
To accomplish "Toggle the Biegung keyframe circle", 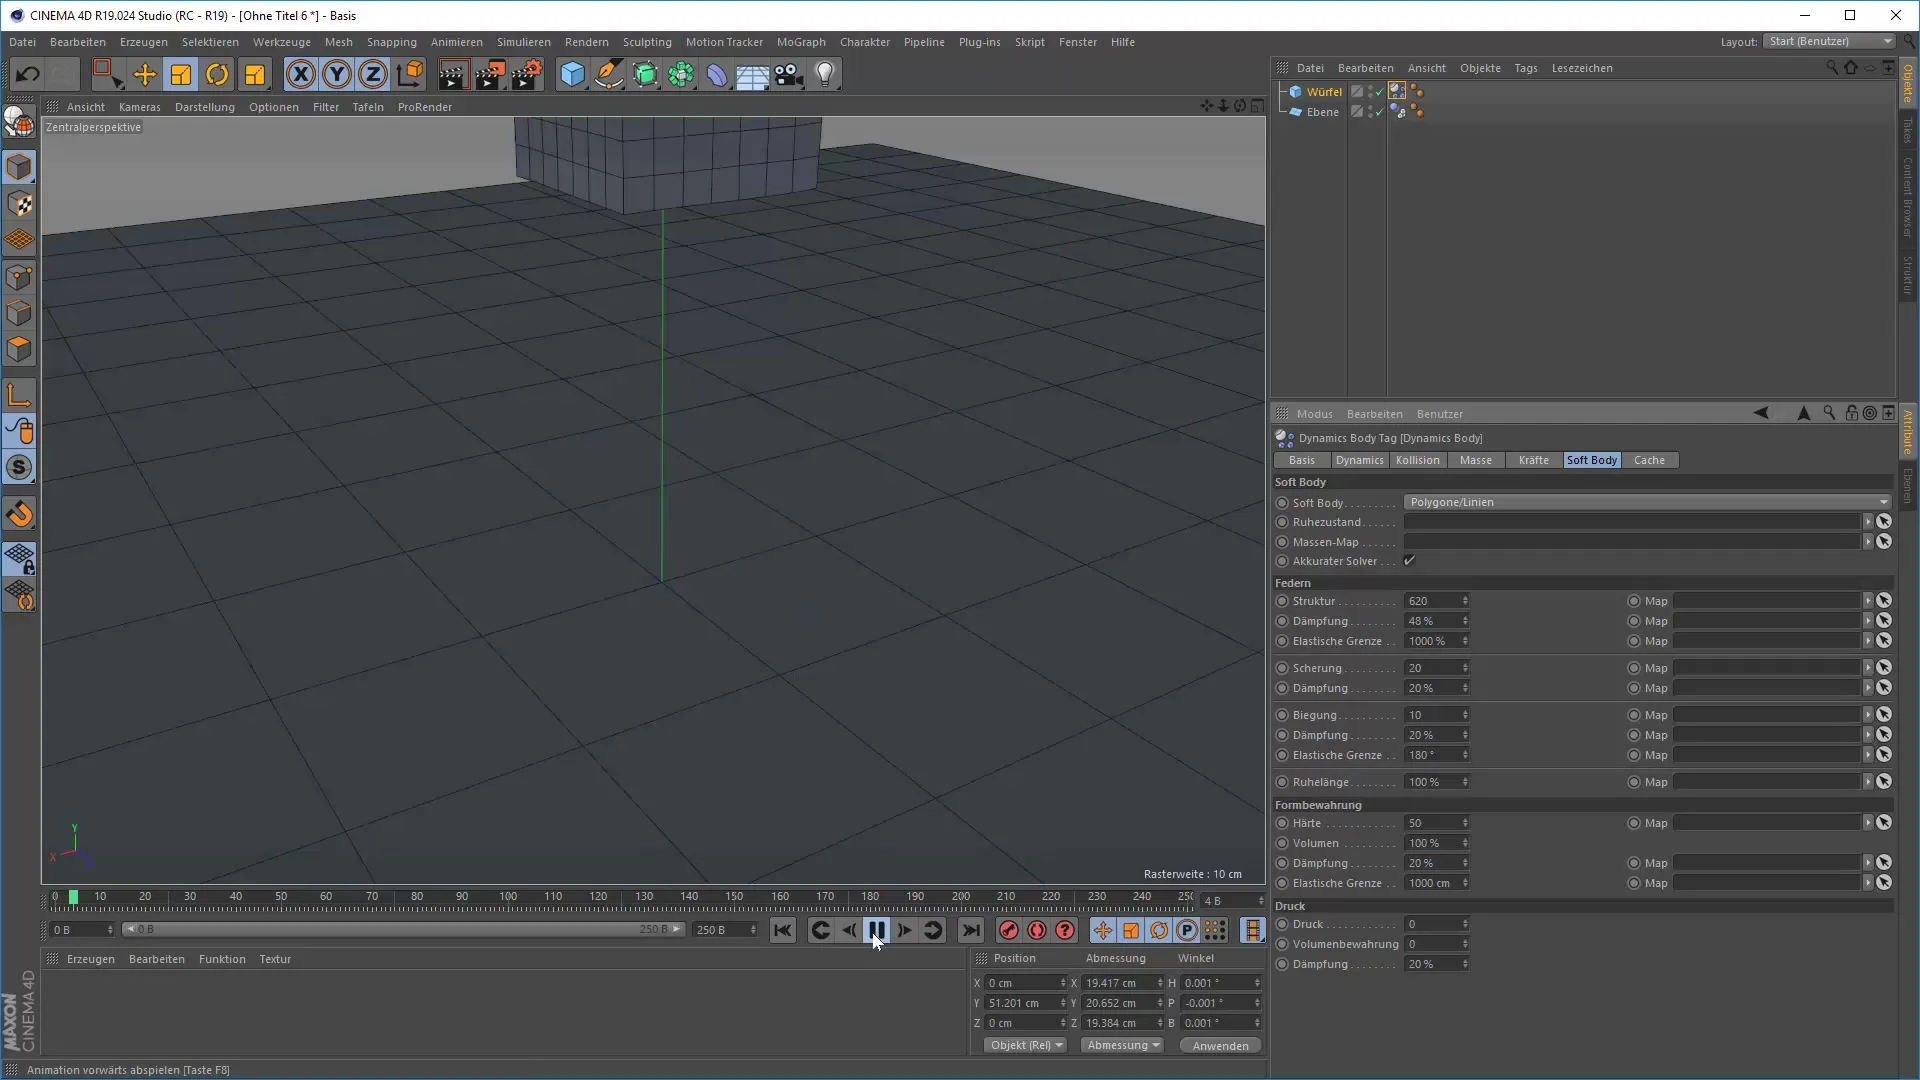I will (x=1282, y=715).
